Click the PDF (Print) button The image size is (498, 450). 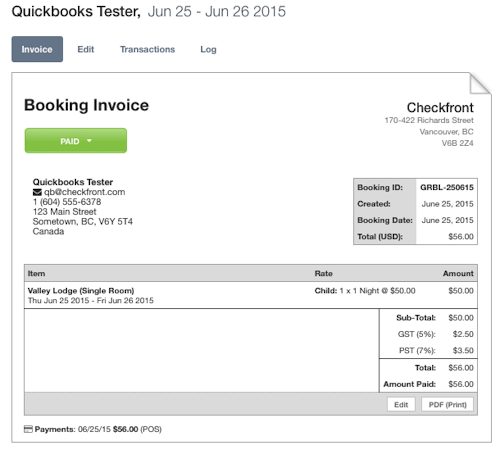tap(447, 404)
